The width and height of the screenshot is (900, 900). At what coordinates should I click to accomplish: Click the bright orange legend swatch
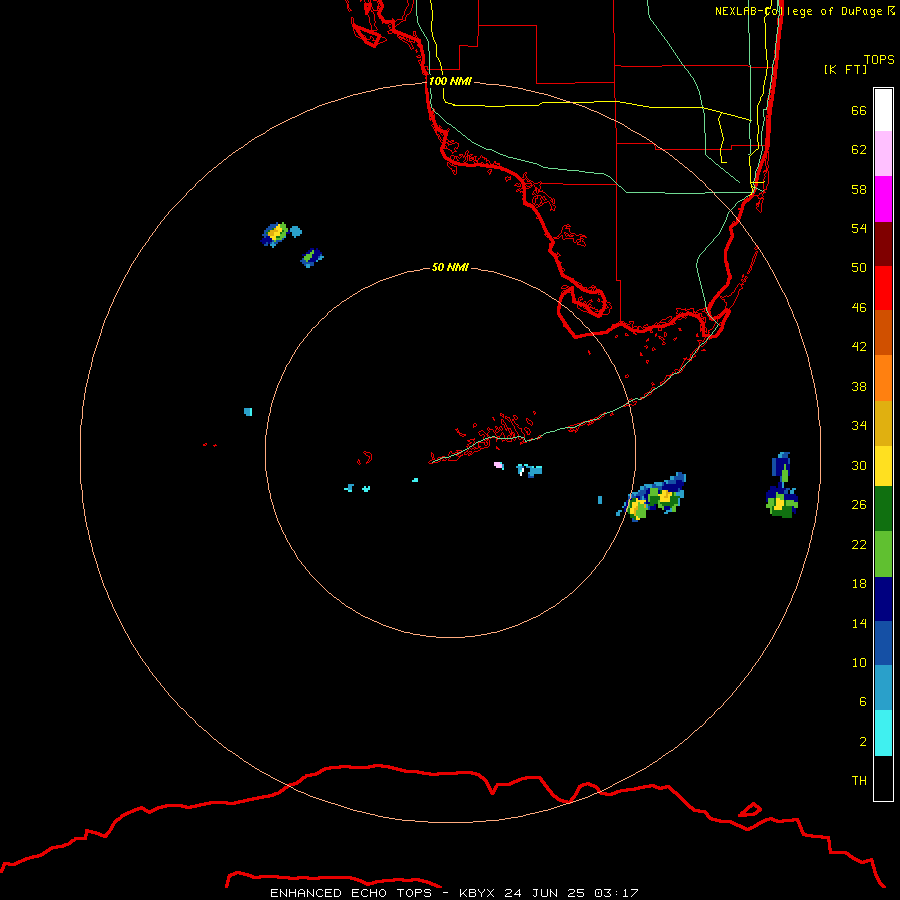click(883, 378)
